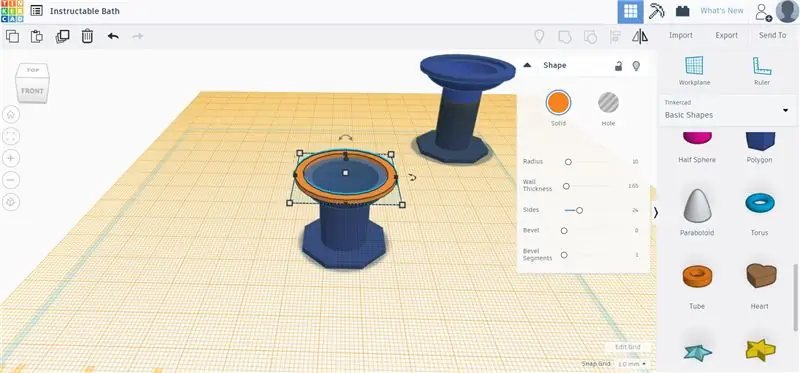Click the Paste clipboard icon
Screen dimensions: 800x373
(x=36, y=36)
